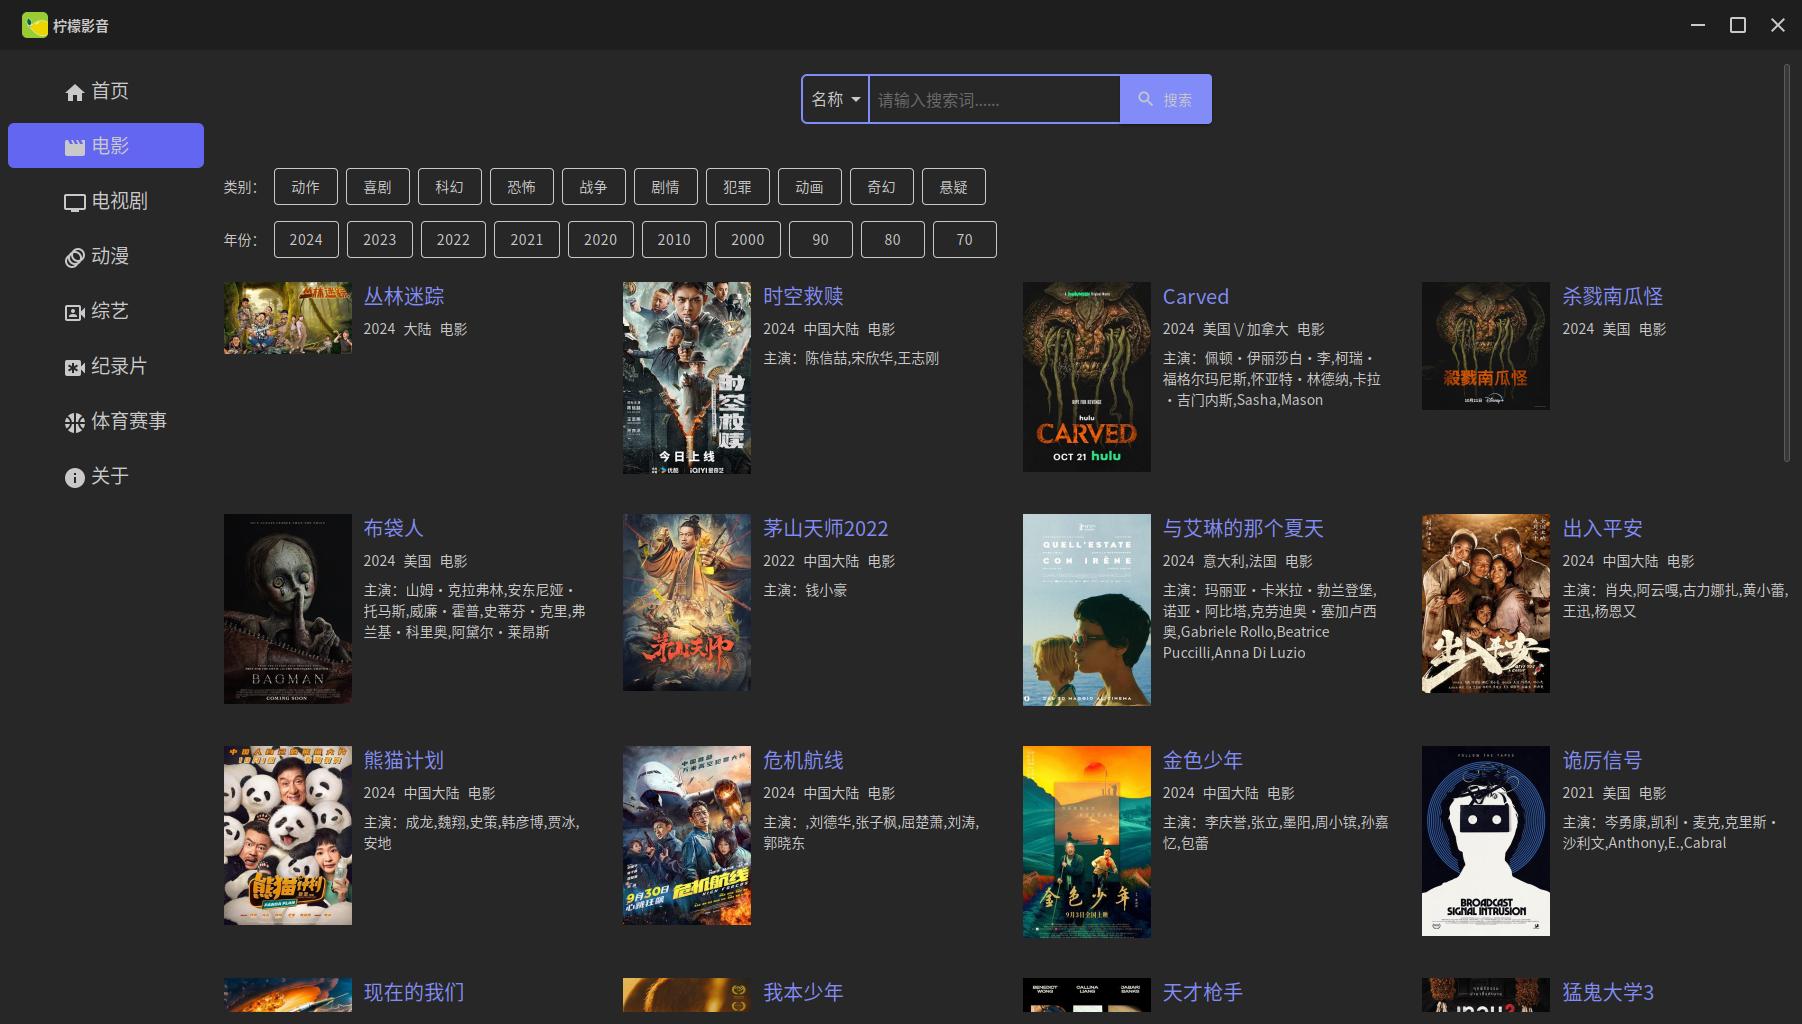Pick the 犯罪 genre tag
This screenshot has height=1024, width=1802.
pos(738,187)
